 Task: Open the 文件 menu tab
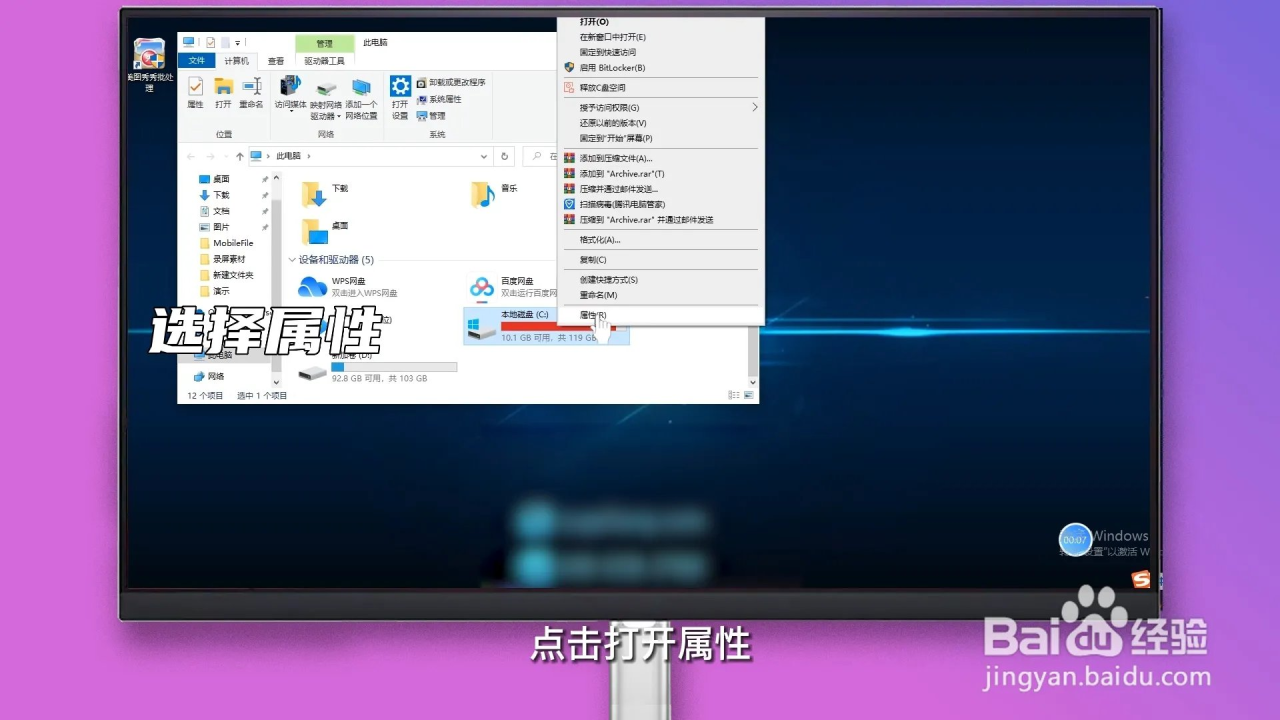coord(196,61)
